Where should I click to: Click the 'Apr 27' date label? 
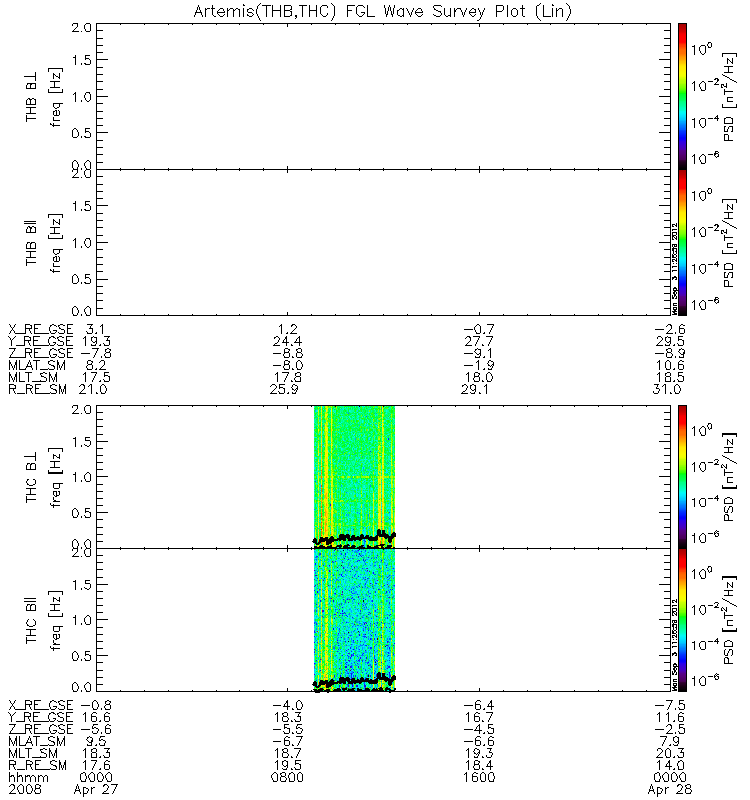(x=96, y=789)
